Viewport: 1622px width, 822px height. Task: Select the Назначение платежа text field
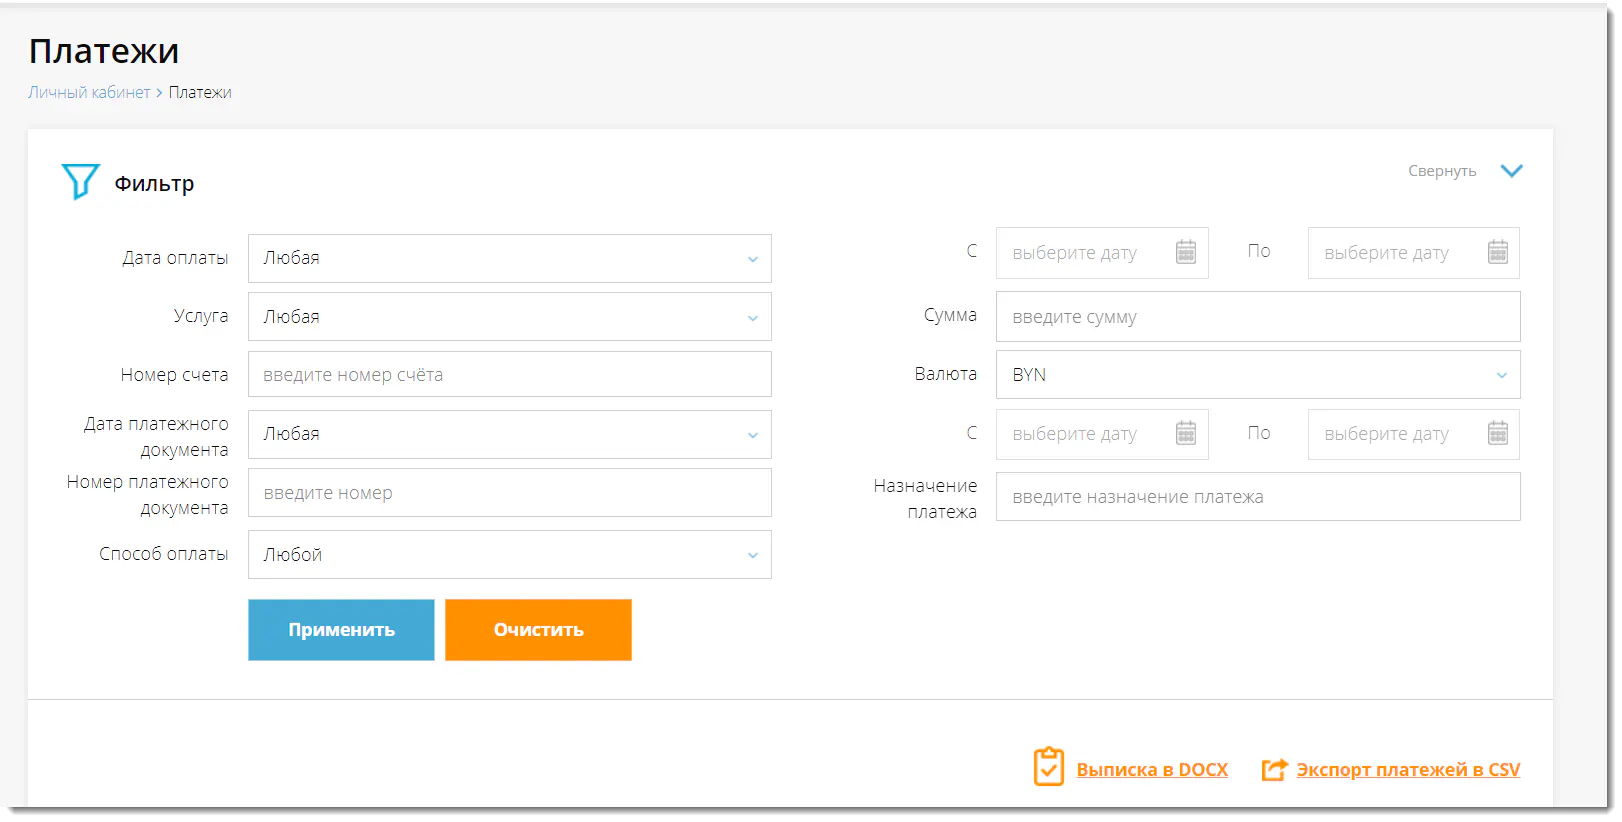click(x=1257, y=497)
